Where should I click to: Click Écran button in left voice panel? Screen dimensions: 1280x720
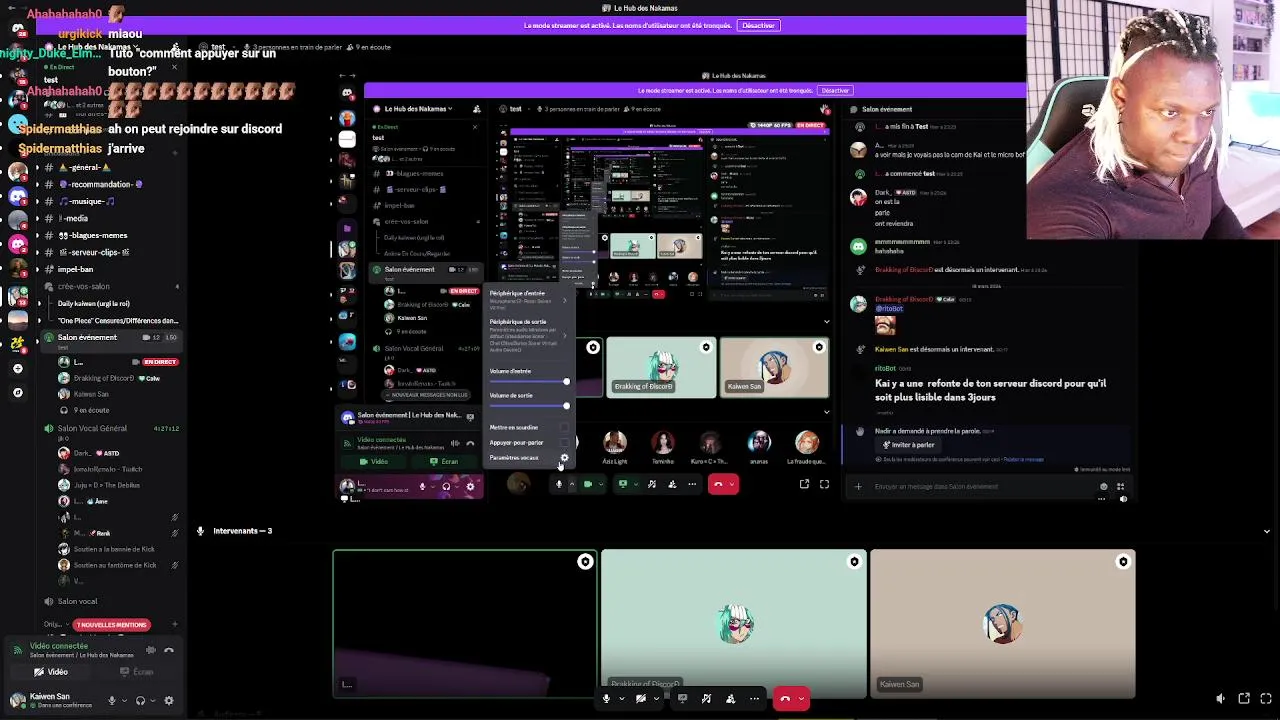click(x=137, y=672)
